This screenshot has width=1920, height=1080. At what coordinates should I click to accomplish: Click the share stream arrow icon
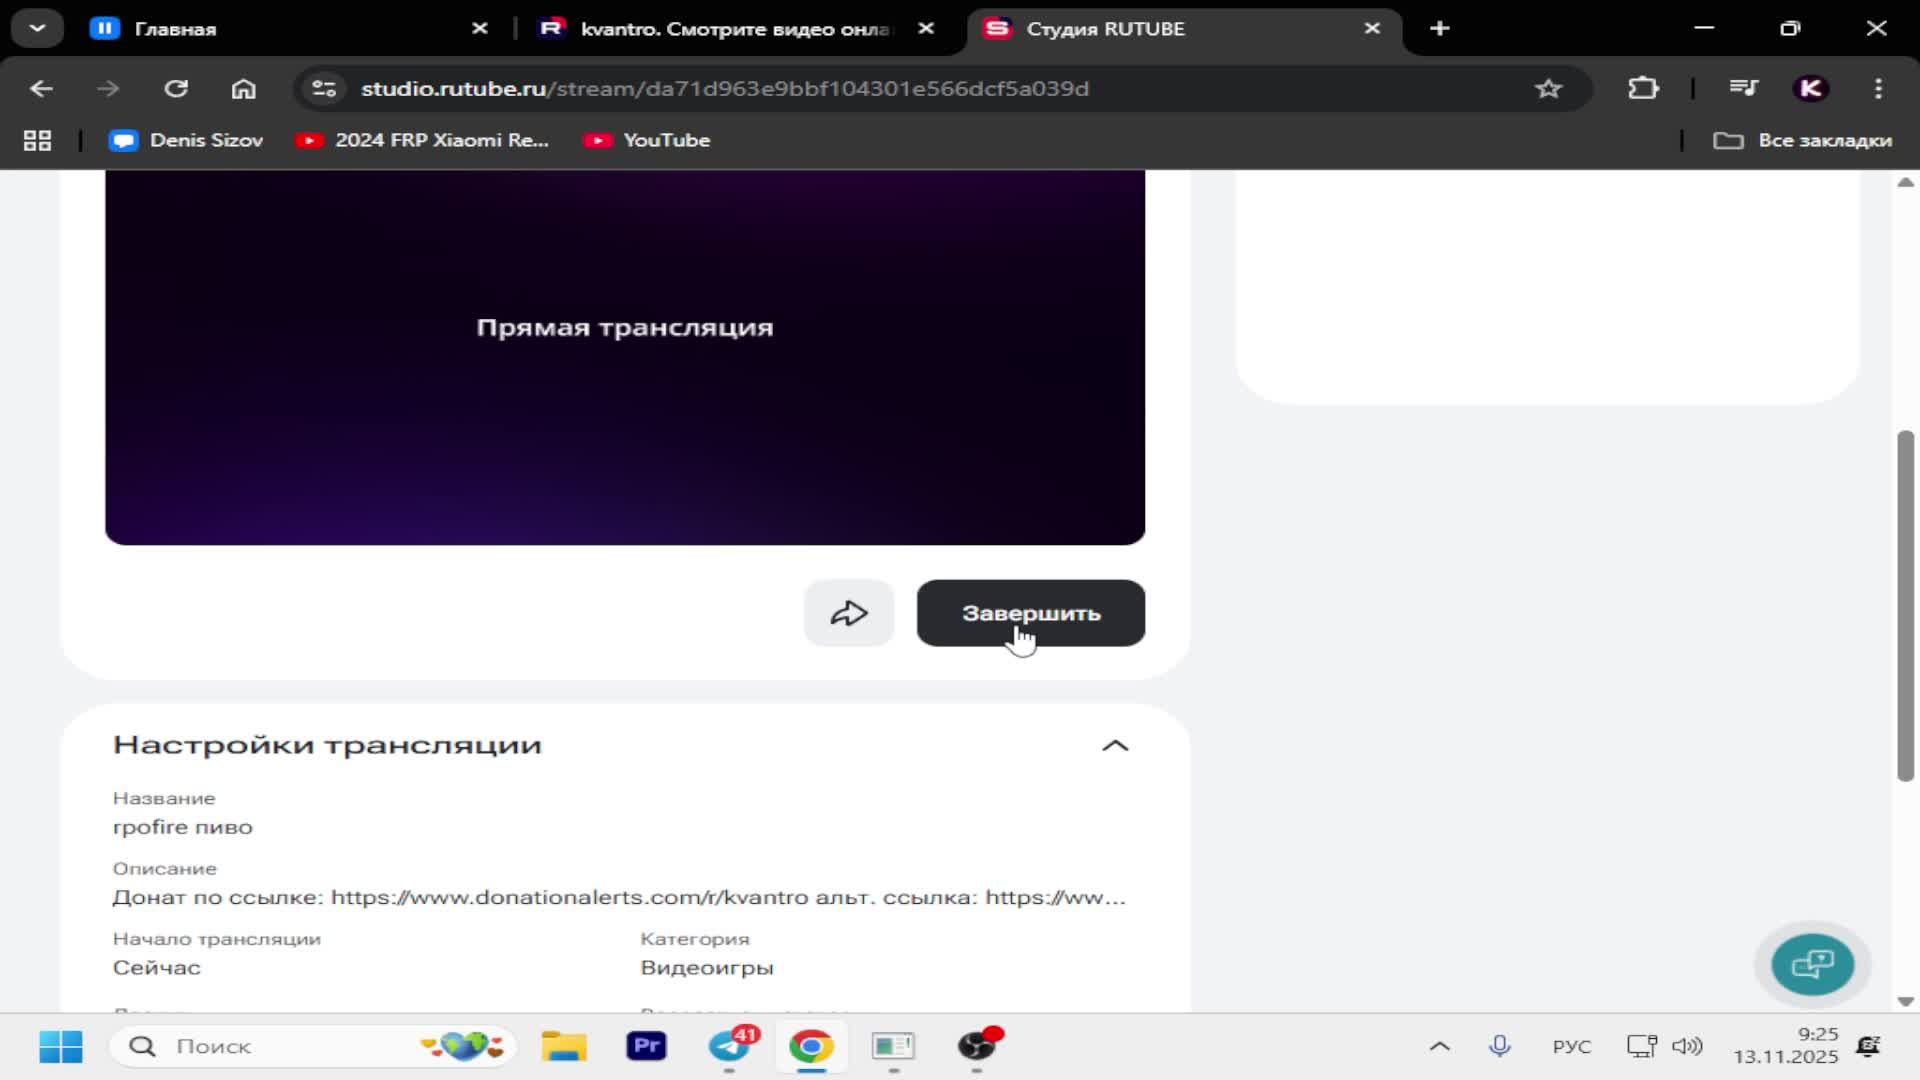pos(848,613)
